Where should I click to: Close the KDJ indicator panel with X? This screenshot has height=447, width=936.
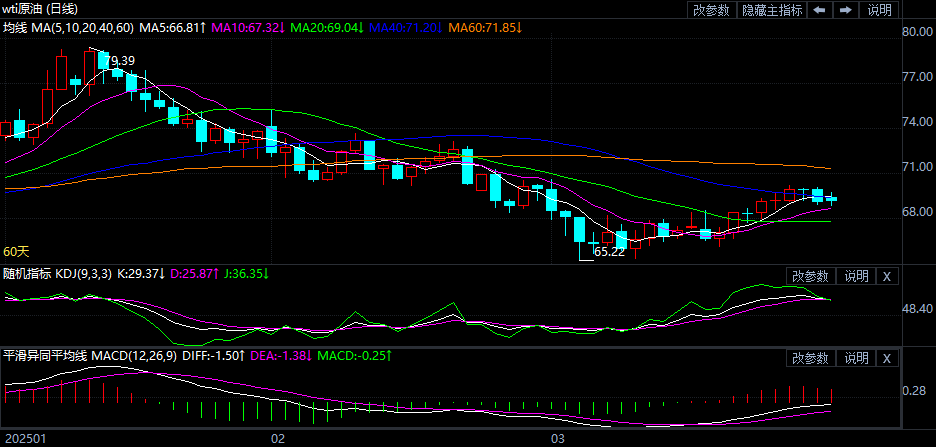(886, 276)
